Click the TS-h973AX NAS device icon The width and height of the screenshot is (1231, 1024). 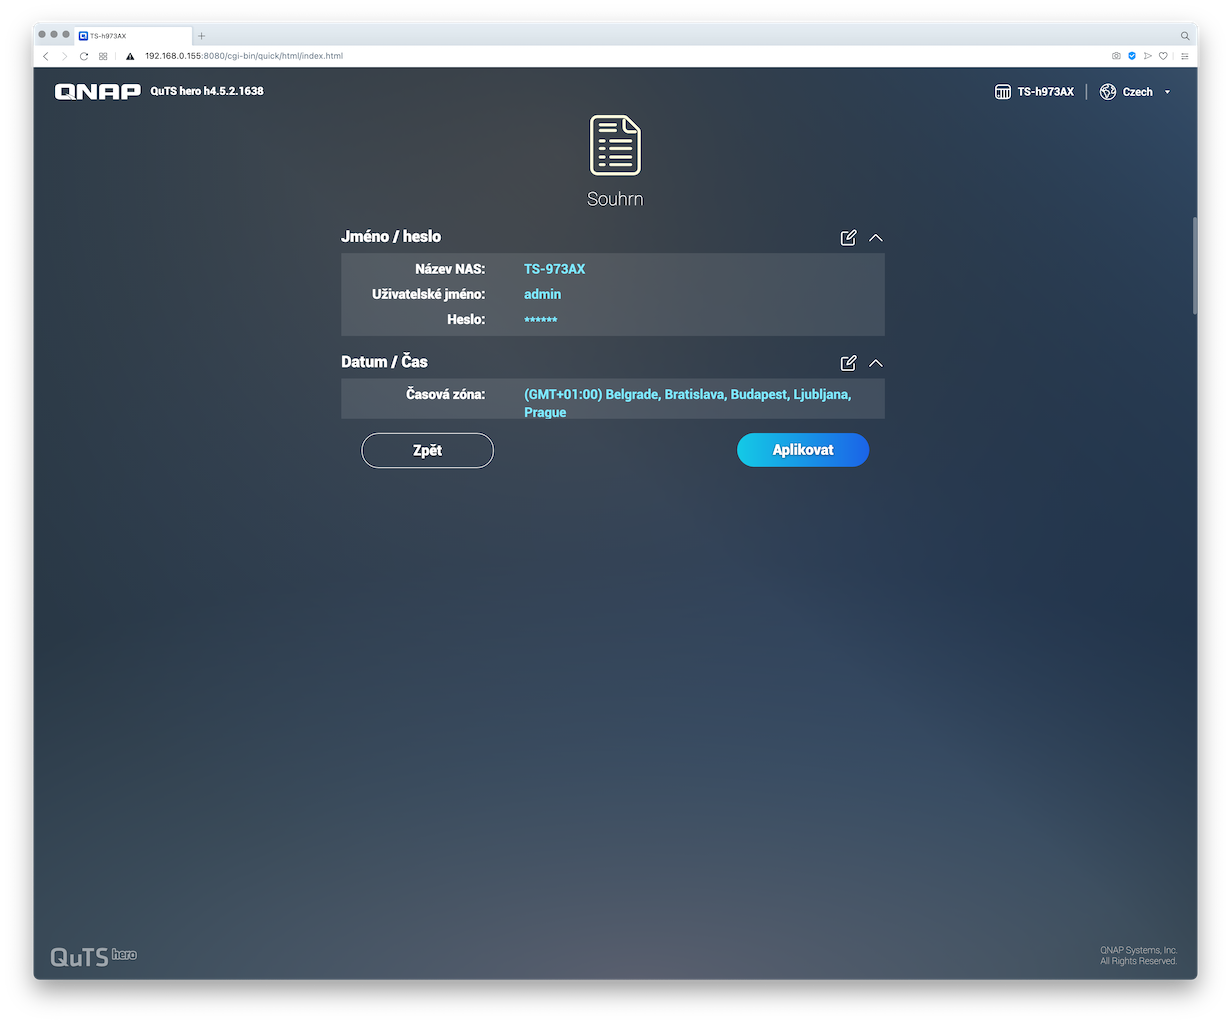click(1003, 92)
